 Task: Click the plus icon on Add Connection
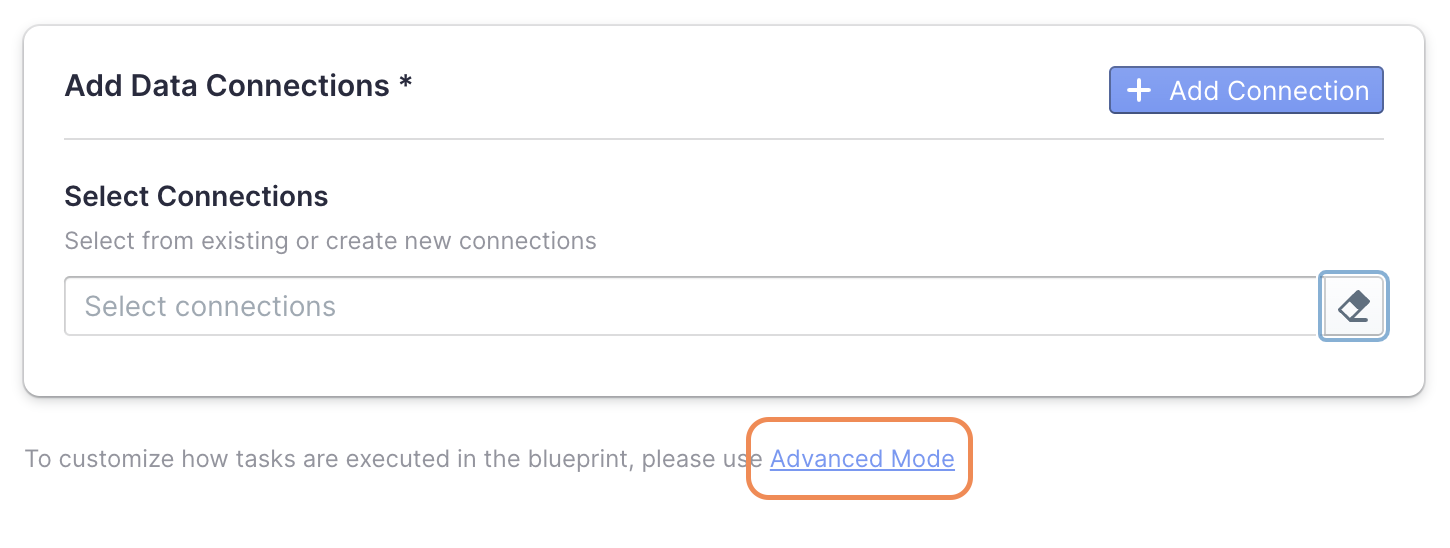[1138, 91]
